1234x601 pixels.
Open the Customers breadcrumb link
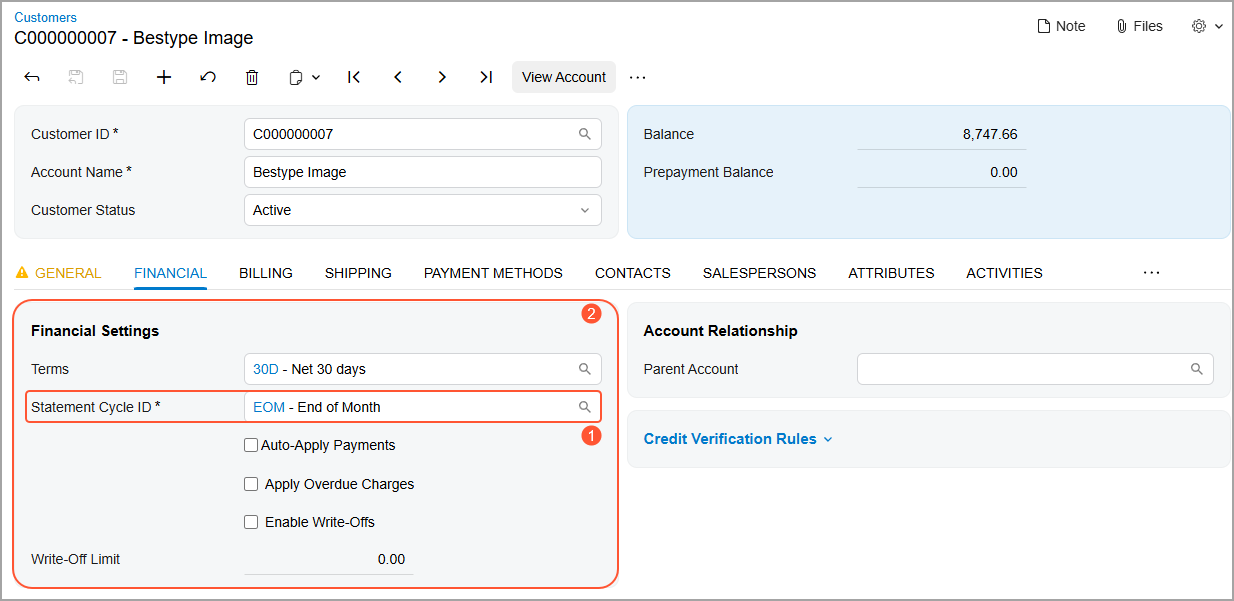(45, 17)
